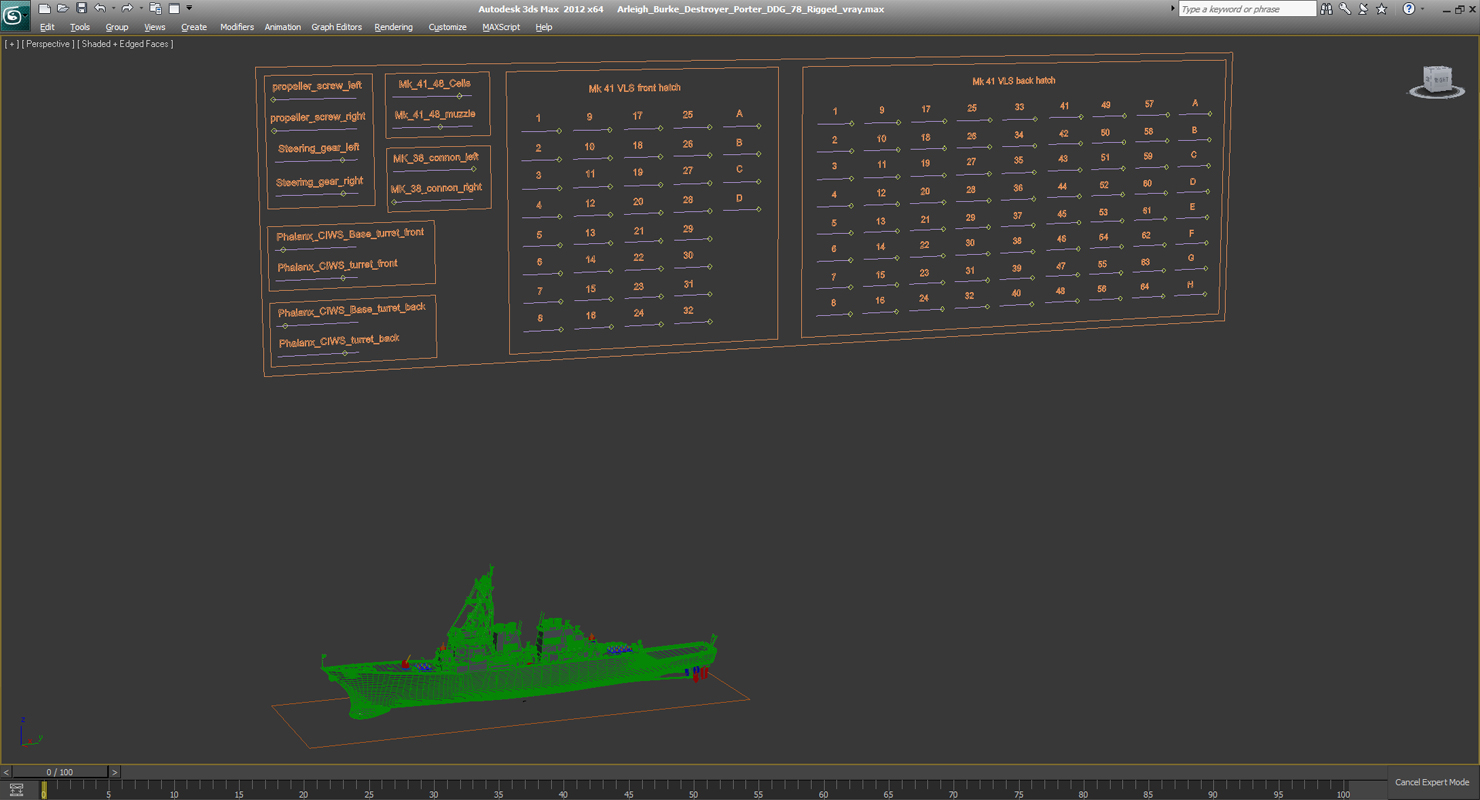Click the viewport [+] general menu label
Viewport: 1480px width, 800px height.
coord(11,44)
